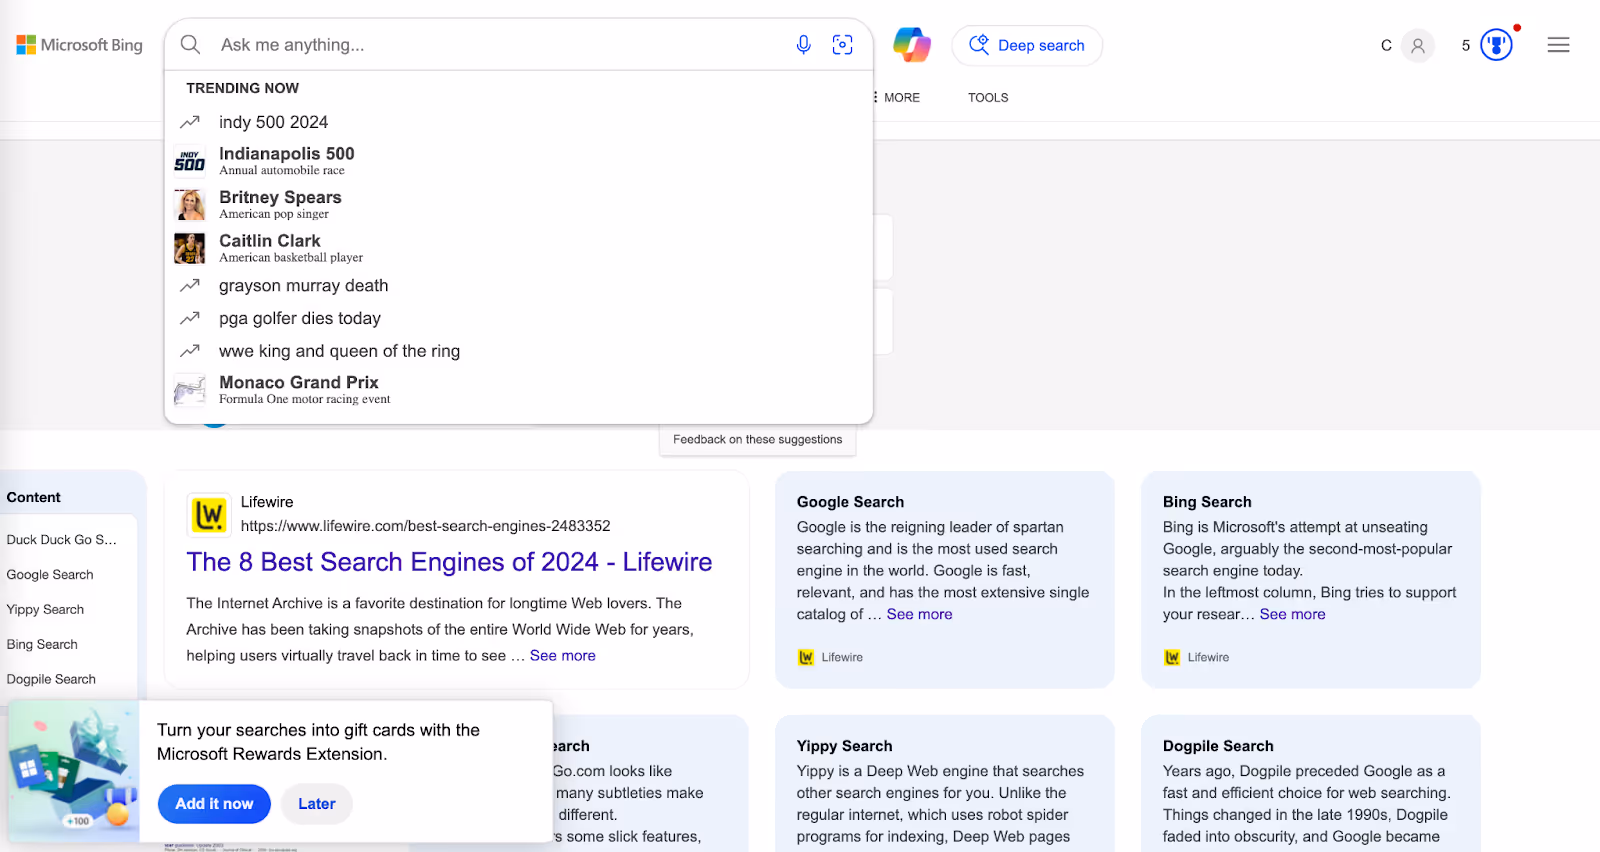Click the Rewards gift cards promo image
The height and width of the screenshot is (852, 1600).
point(74,771)
